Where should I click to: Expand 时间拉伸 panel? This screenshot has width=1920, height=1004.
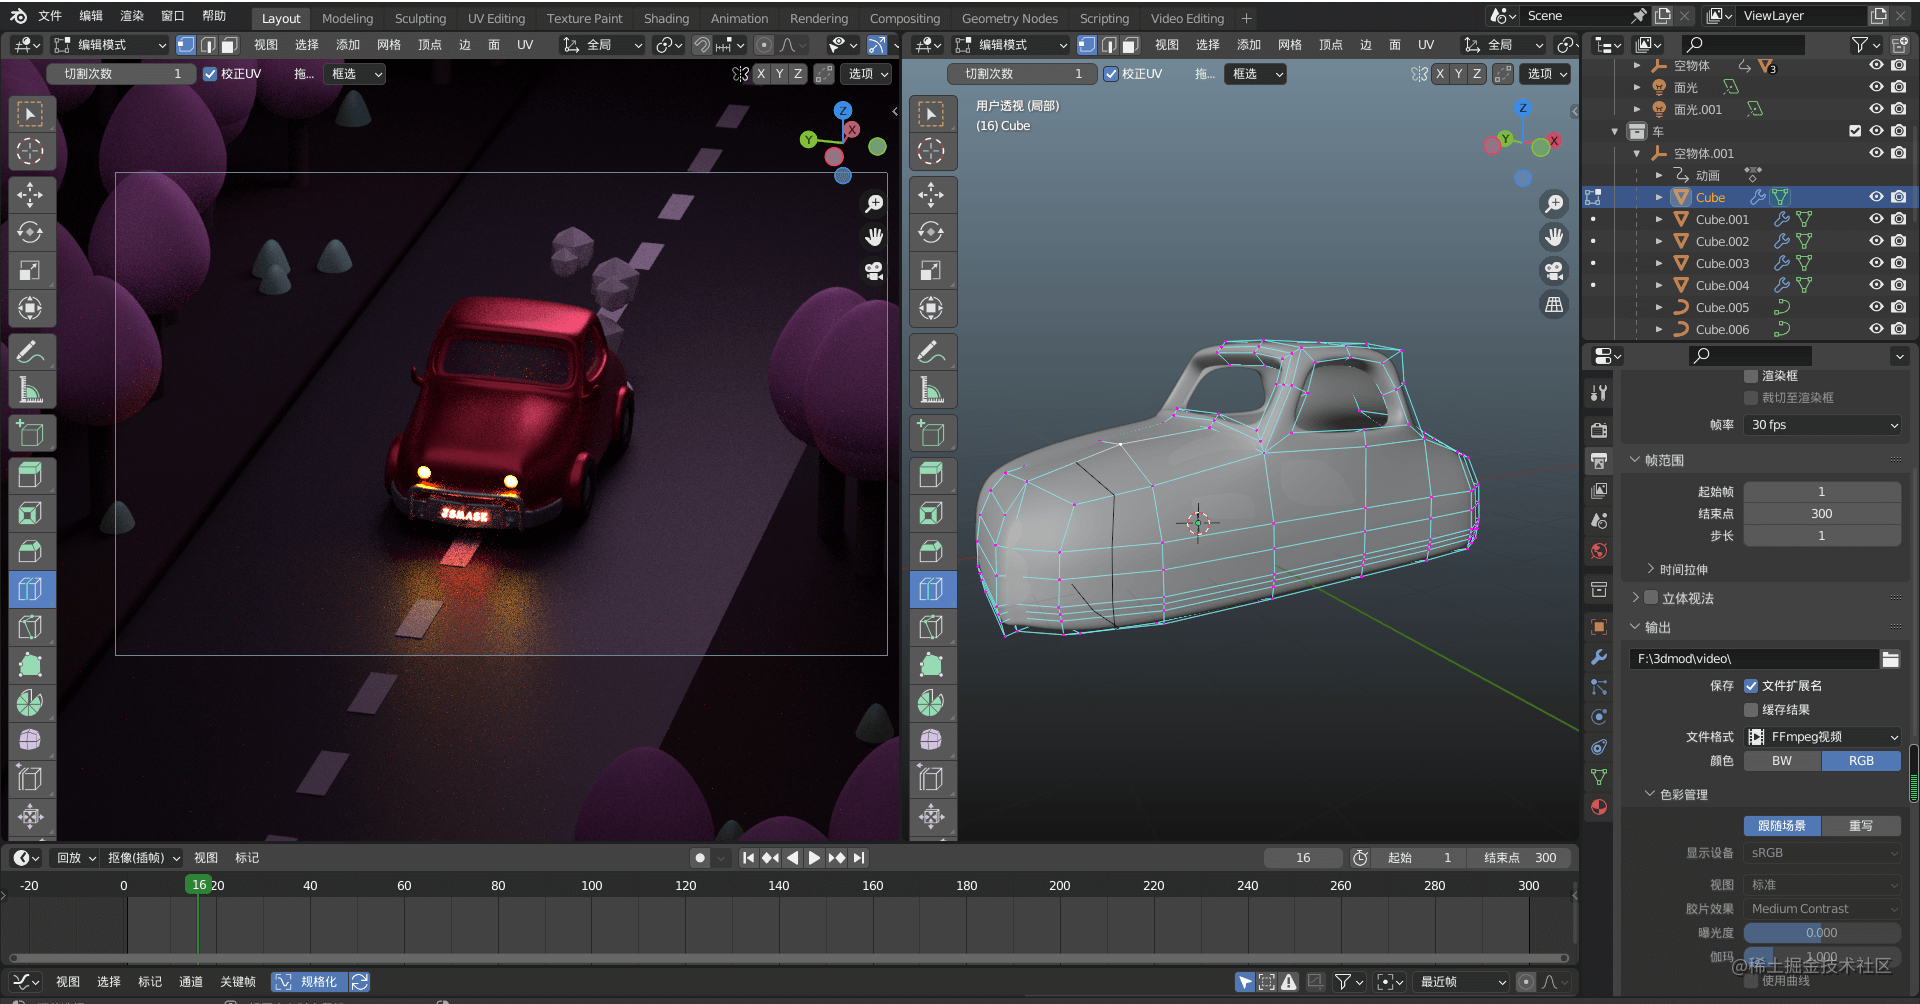click(x=1651, y=569)
